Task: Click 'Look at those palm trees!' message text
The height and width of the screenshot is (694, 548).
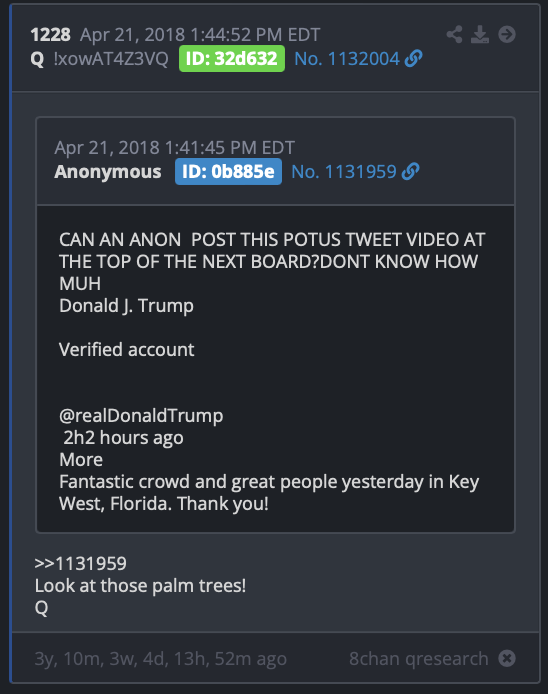Action: (140, 586)
